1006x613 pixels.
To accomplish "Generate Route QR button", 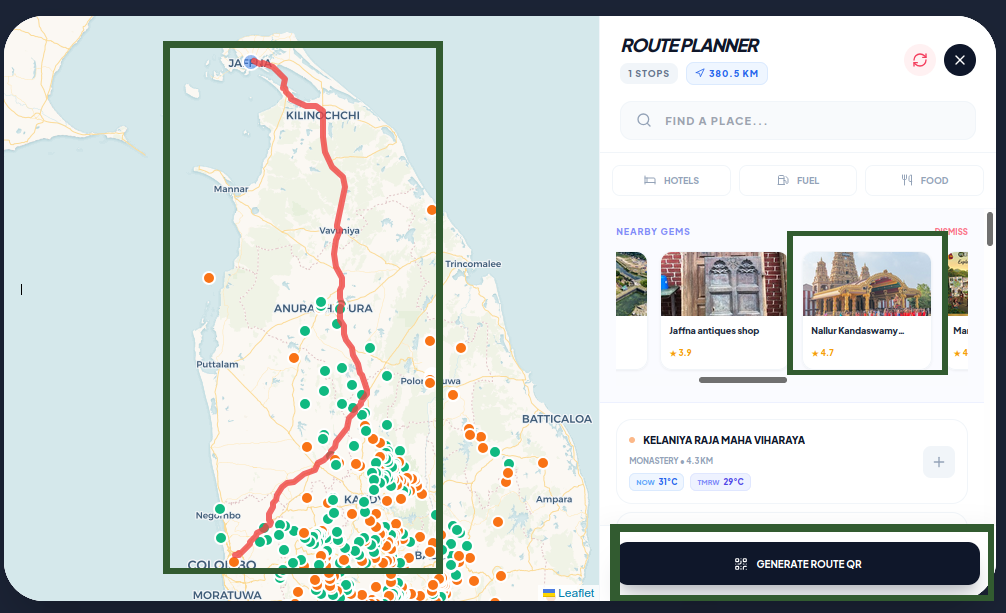I will (799, 564).
